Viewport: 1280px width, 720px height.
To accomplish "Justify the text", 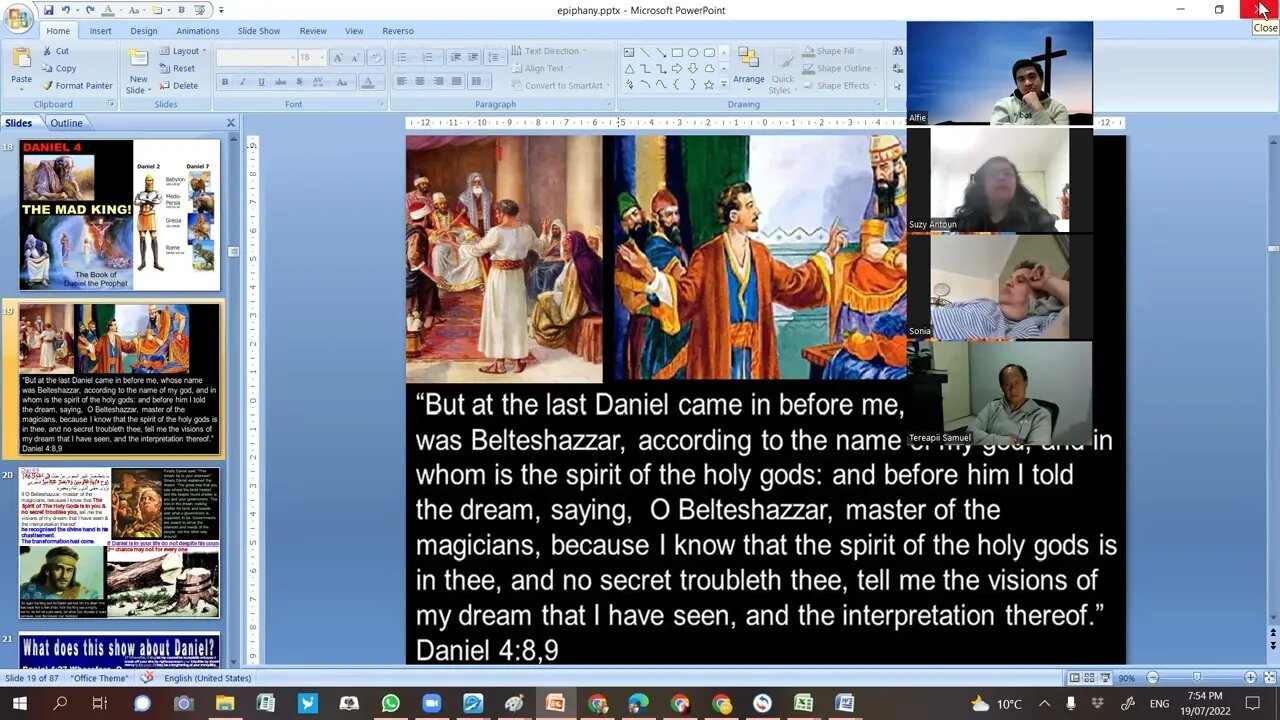I will coord(457,82).
